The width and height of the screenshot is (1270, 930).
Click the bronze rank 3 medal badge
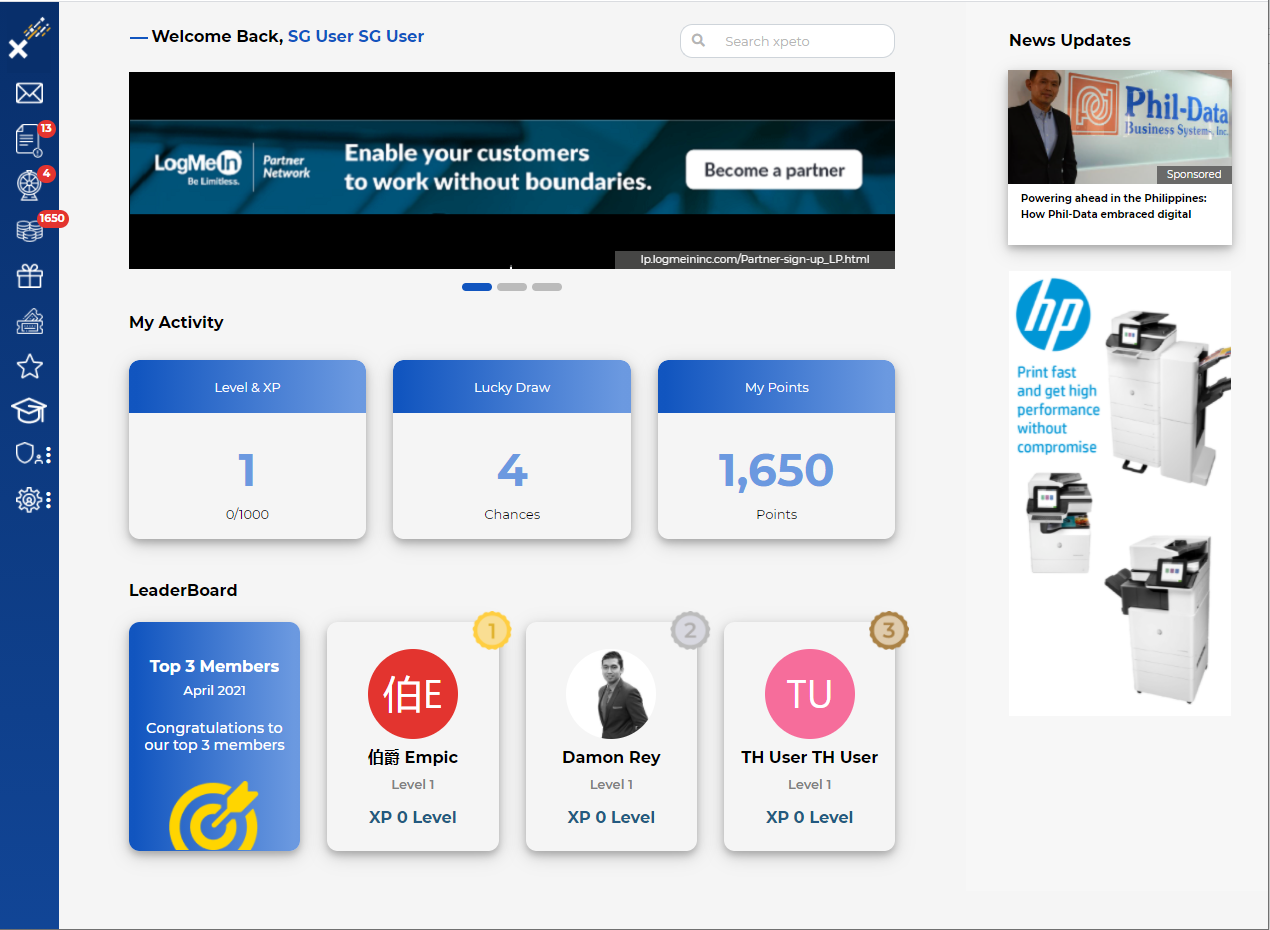click(889, 631)
